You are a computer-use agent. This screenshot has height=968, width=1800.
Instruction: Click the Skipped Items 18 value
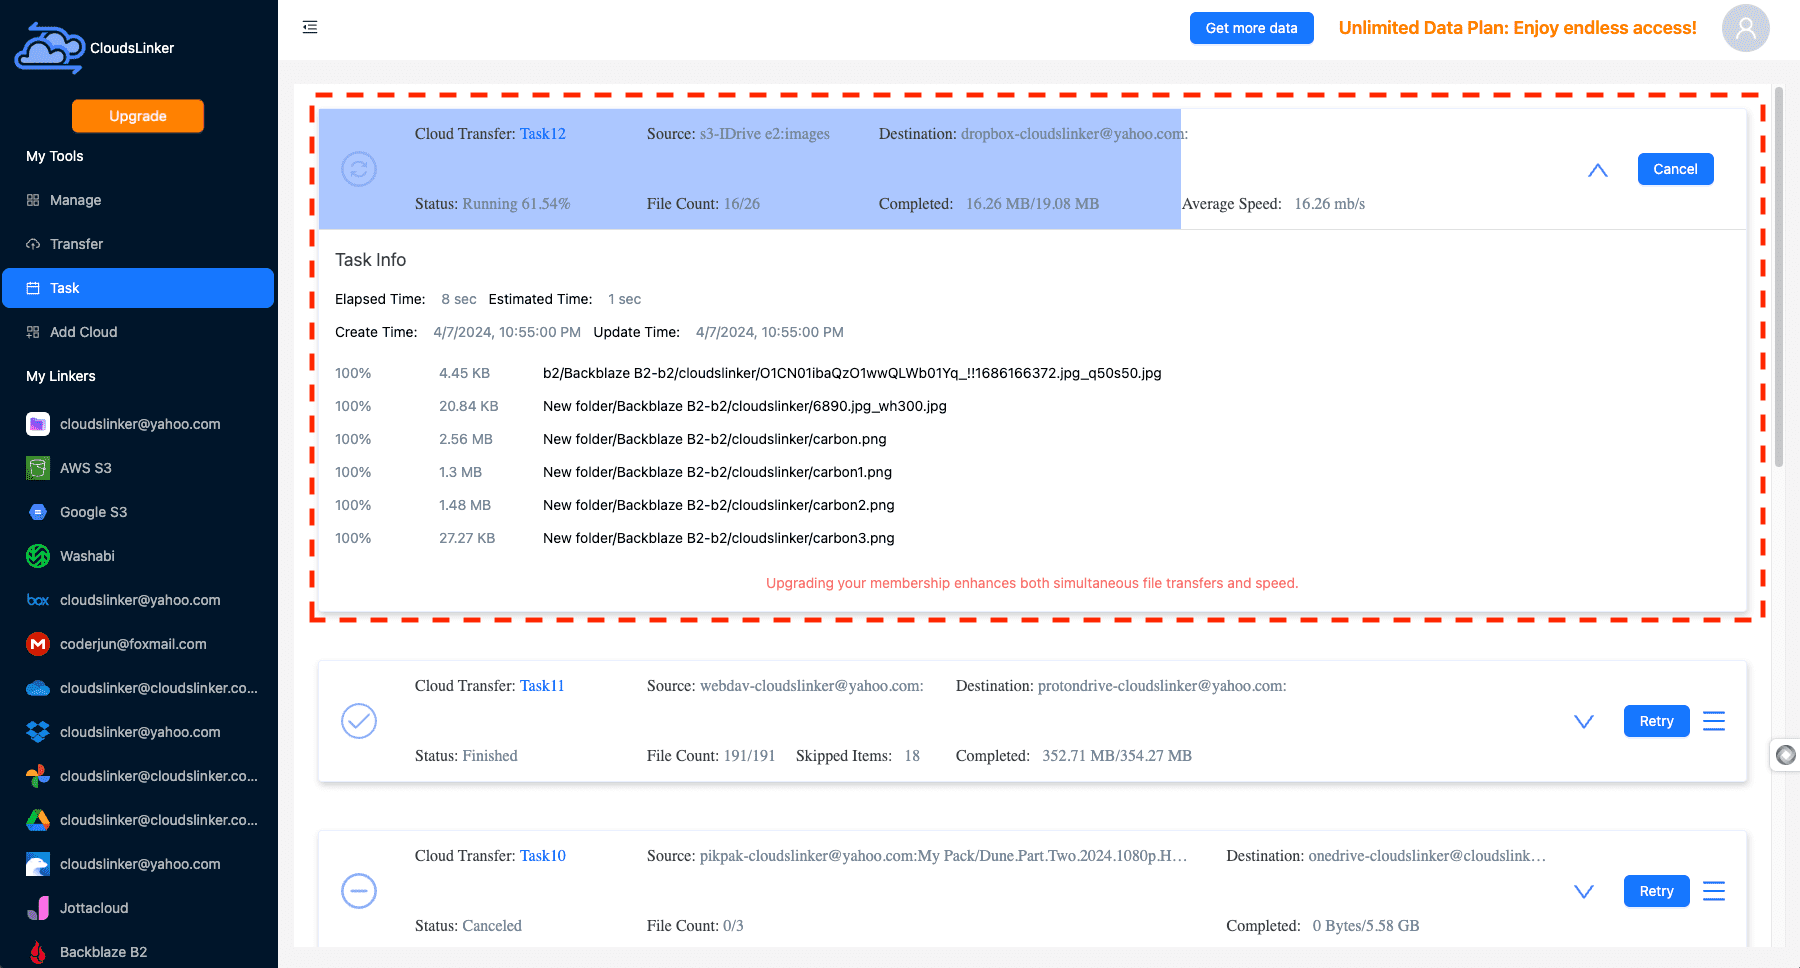tap(912, 756)
